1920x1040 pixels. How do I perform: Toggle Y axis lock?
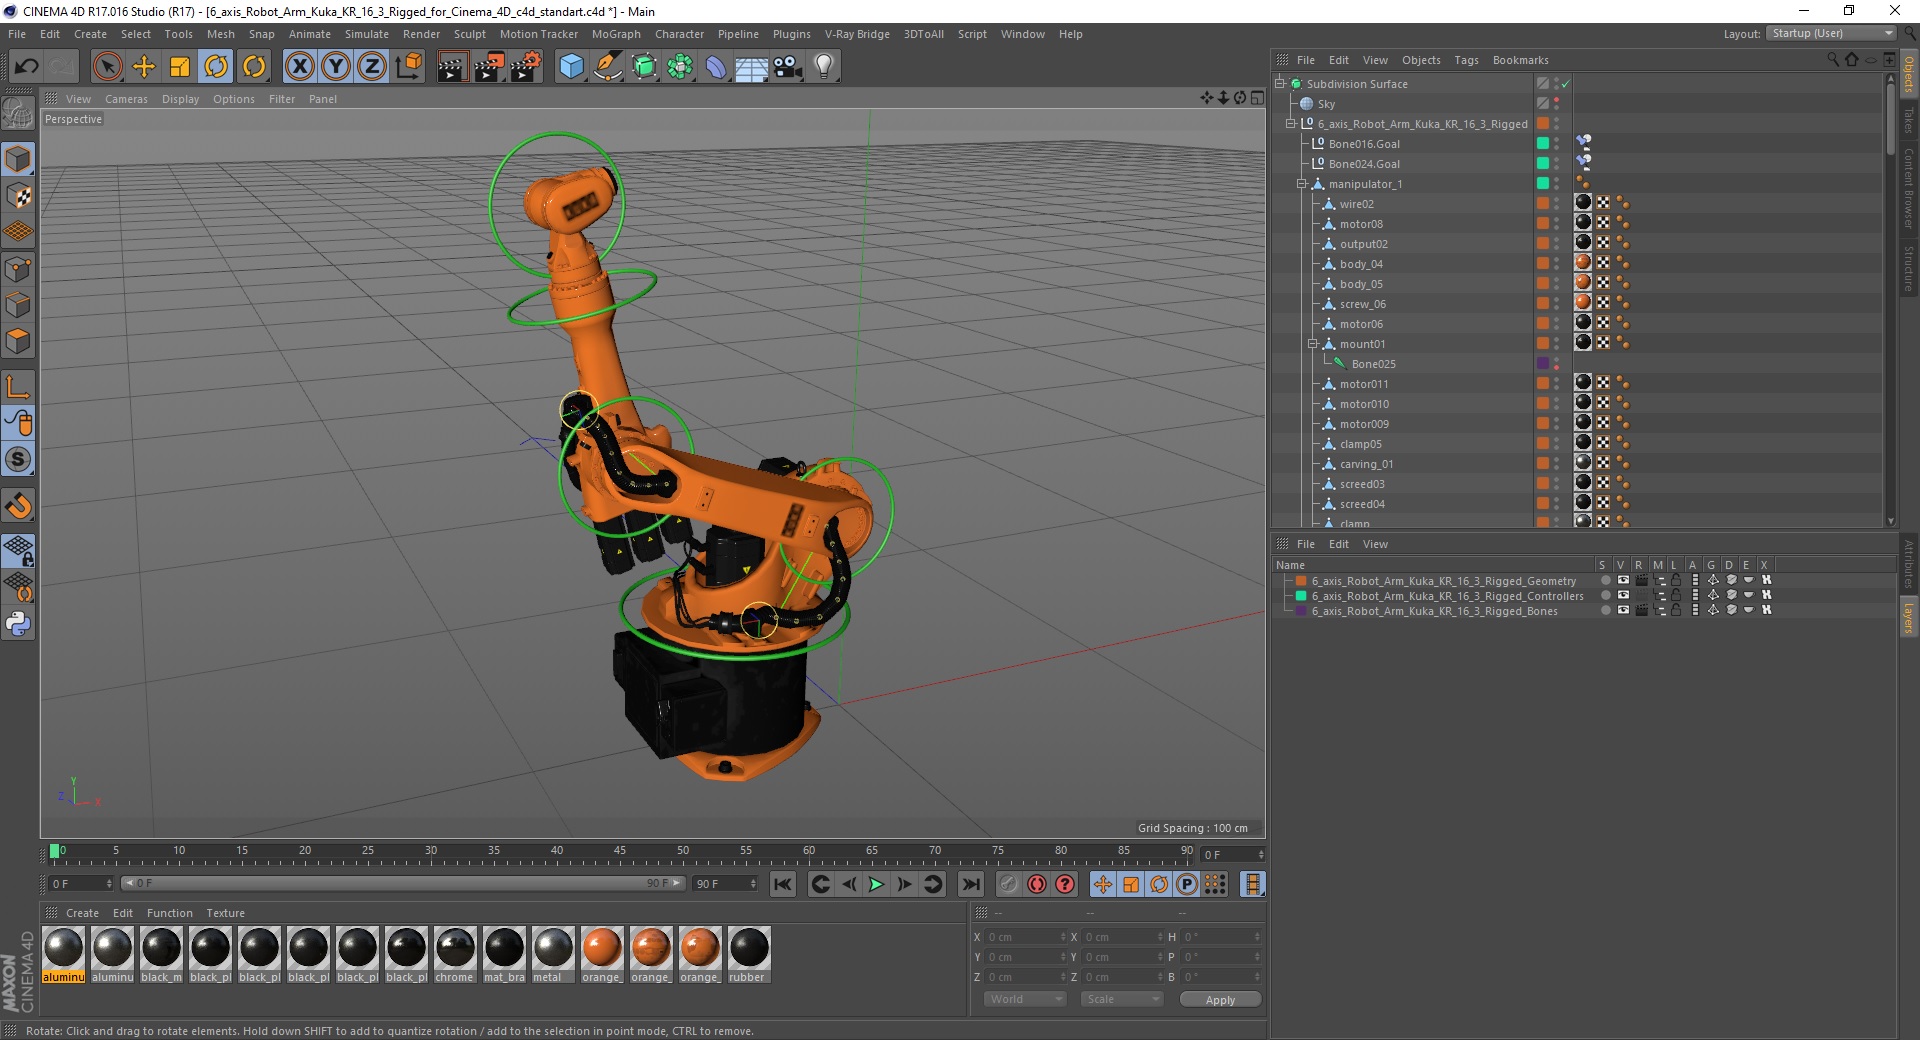[x=336, y=67]
